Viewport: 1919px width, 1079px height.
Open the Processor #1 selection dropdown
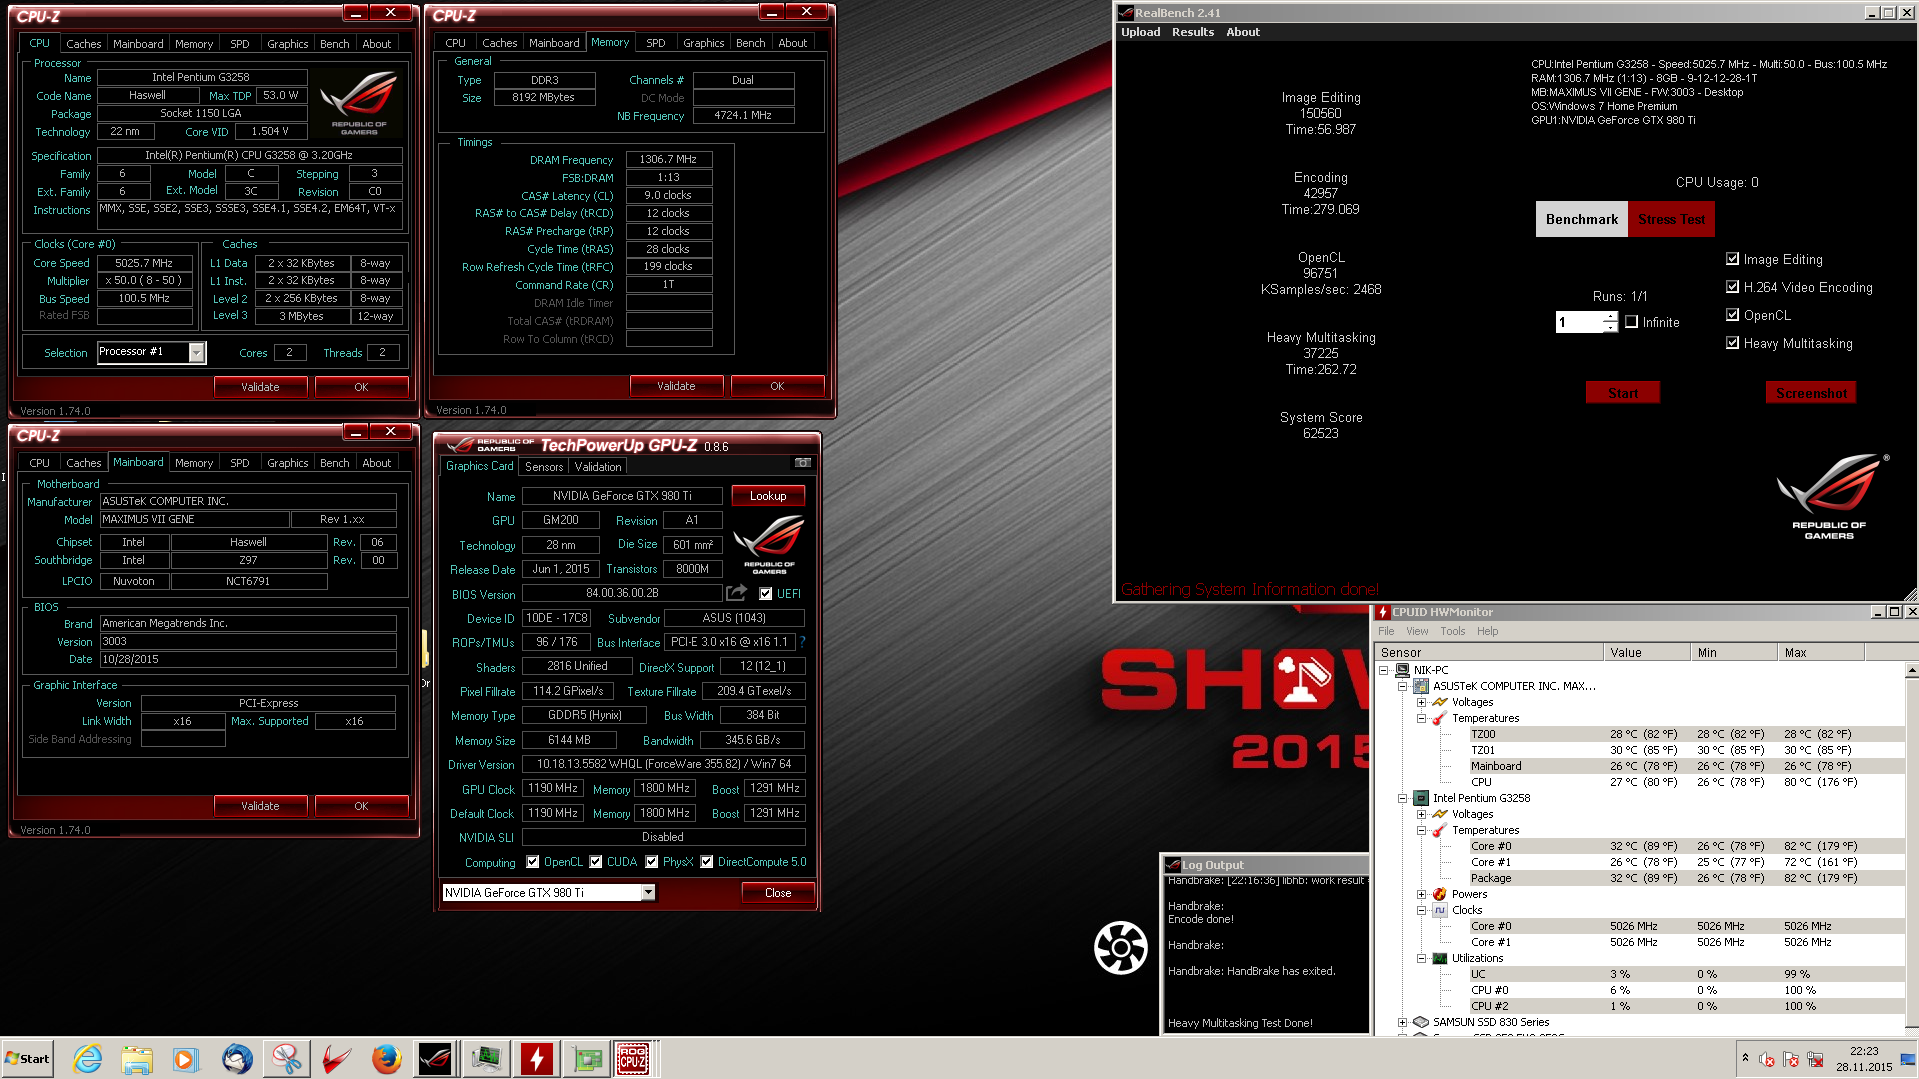tap(196, 352)
